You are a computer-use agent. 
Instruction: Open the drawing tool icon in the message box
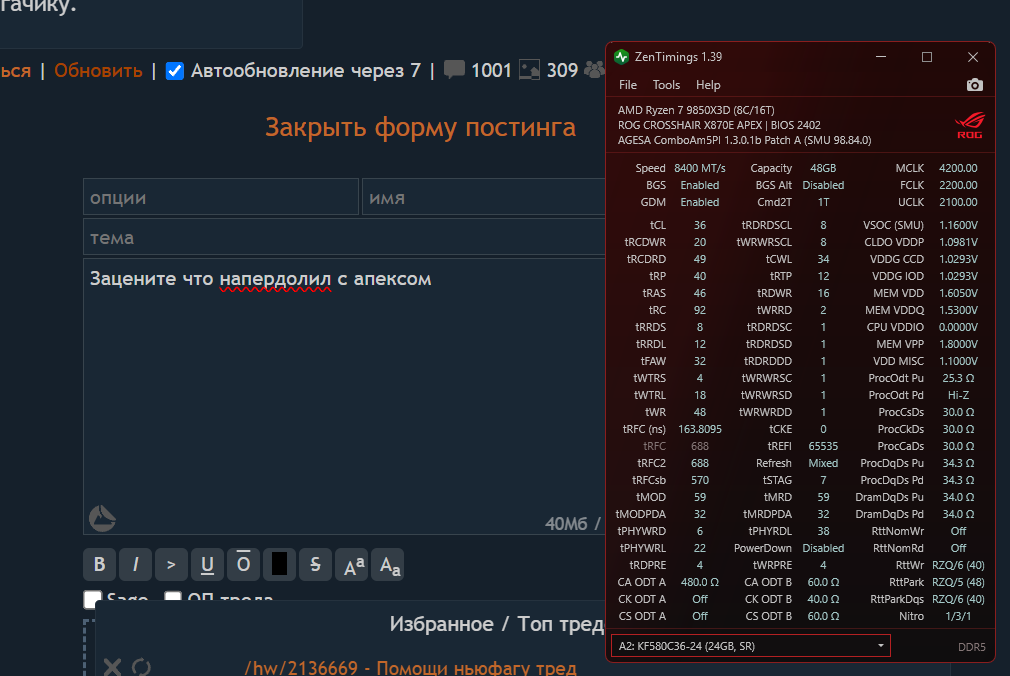[x=102, y=518]
